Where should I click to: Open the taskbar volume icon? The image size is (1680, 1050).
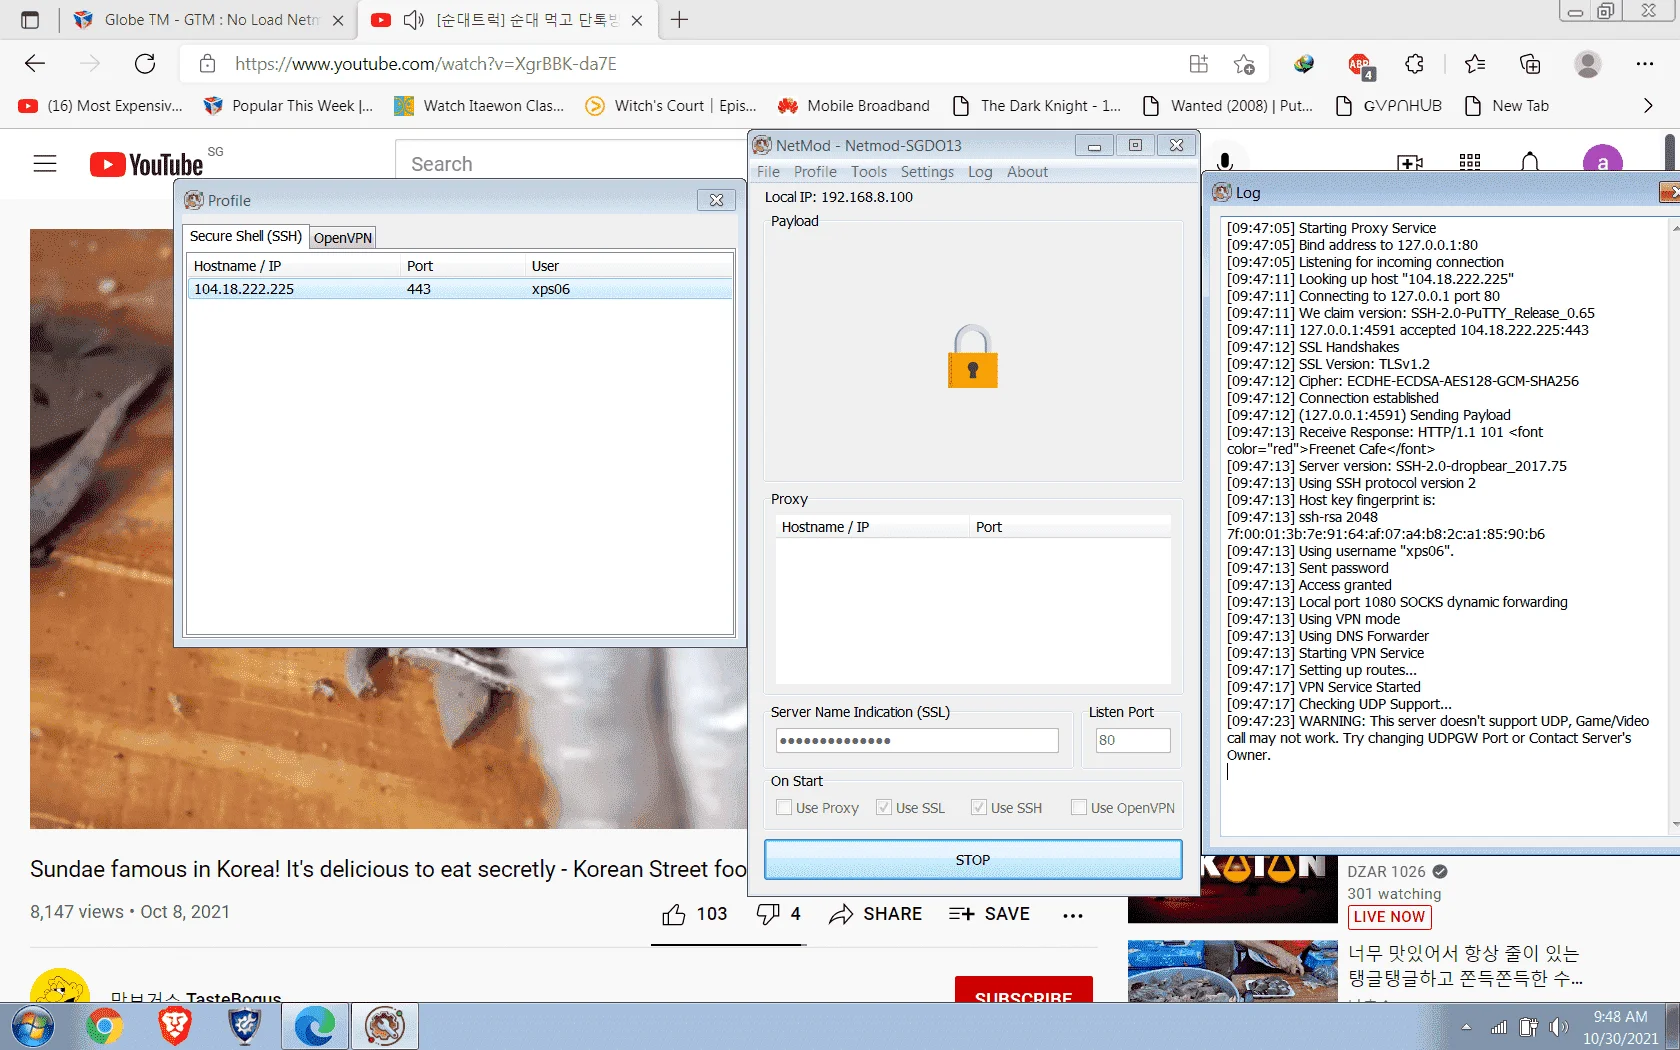(x=1558, y=1027)
